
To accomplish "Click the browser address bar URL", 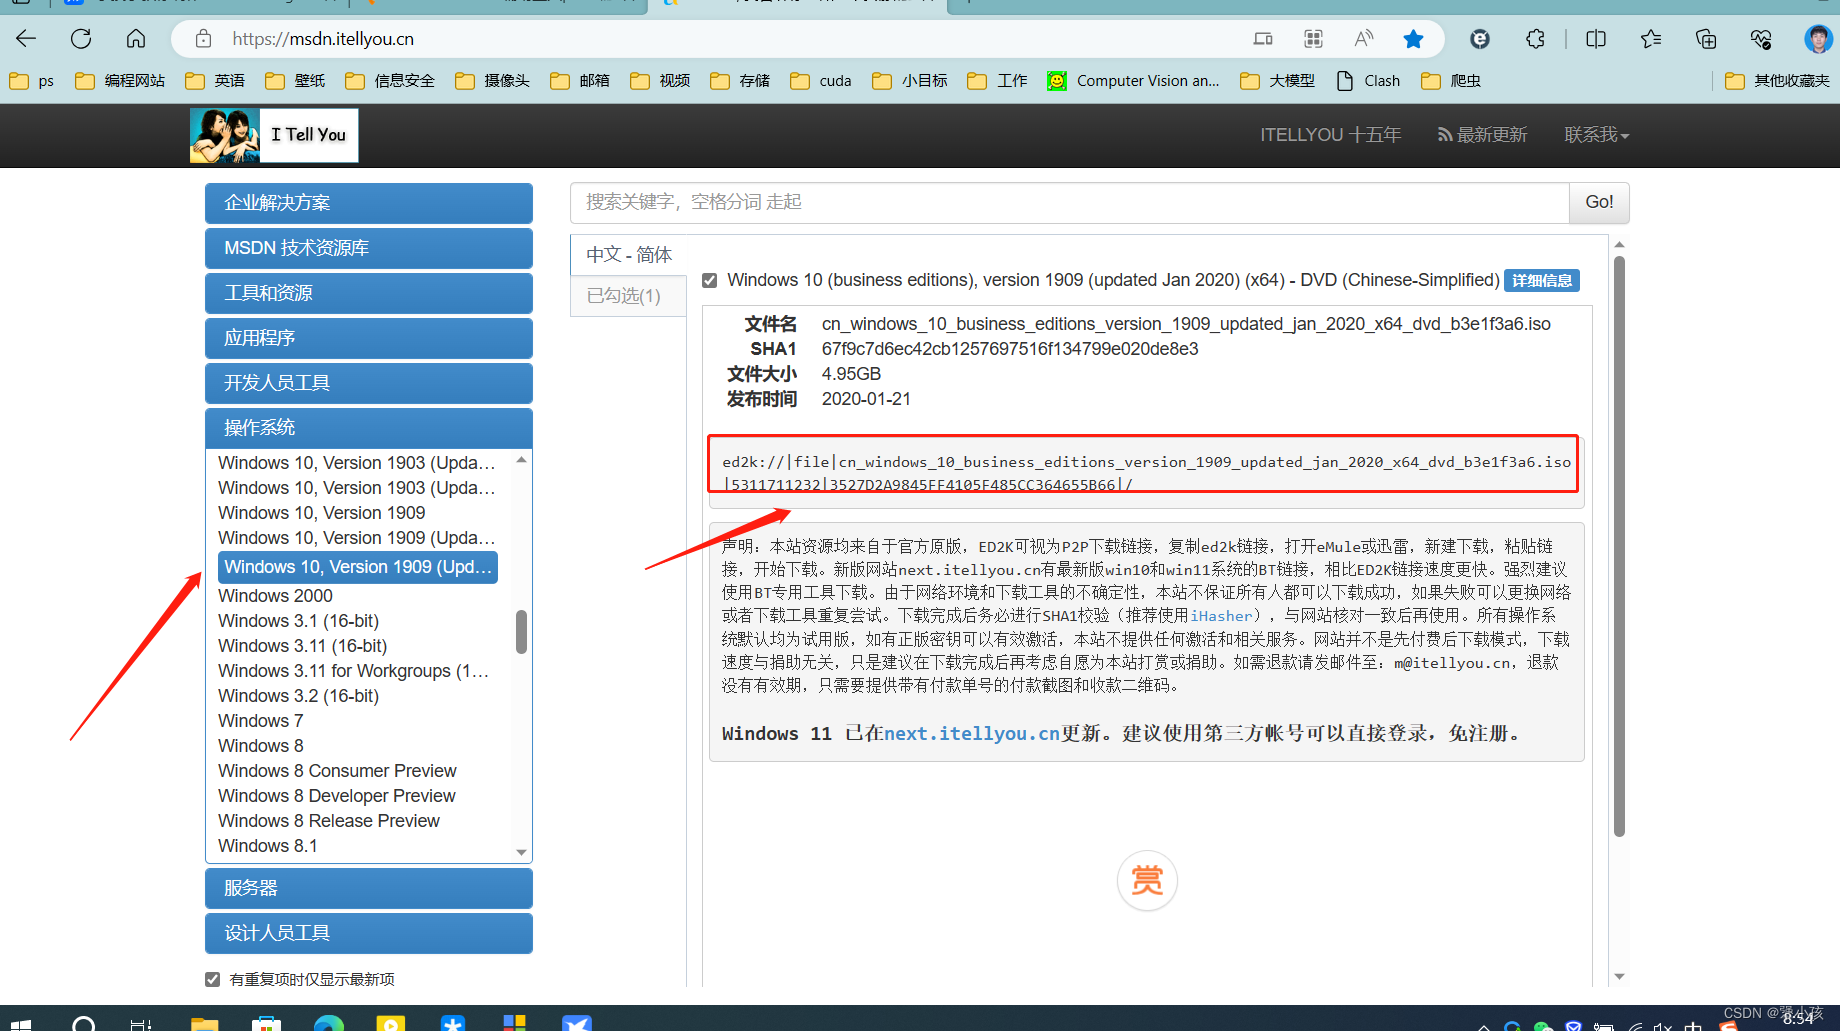I will tap(323, 39).
